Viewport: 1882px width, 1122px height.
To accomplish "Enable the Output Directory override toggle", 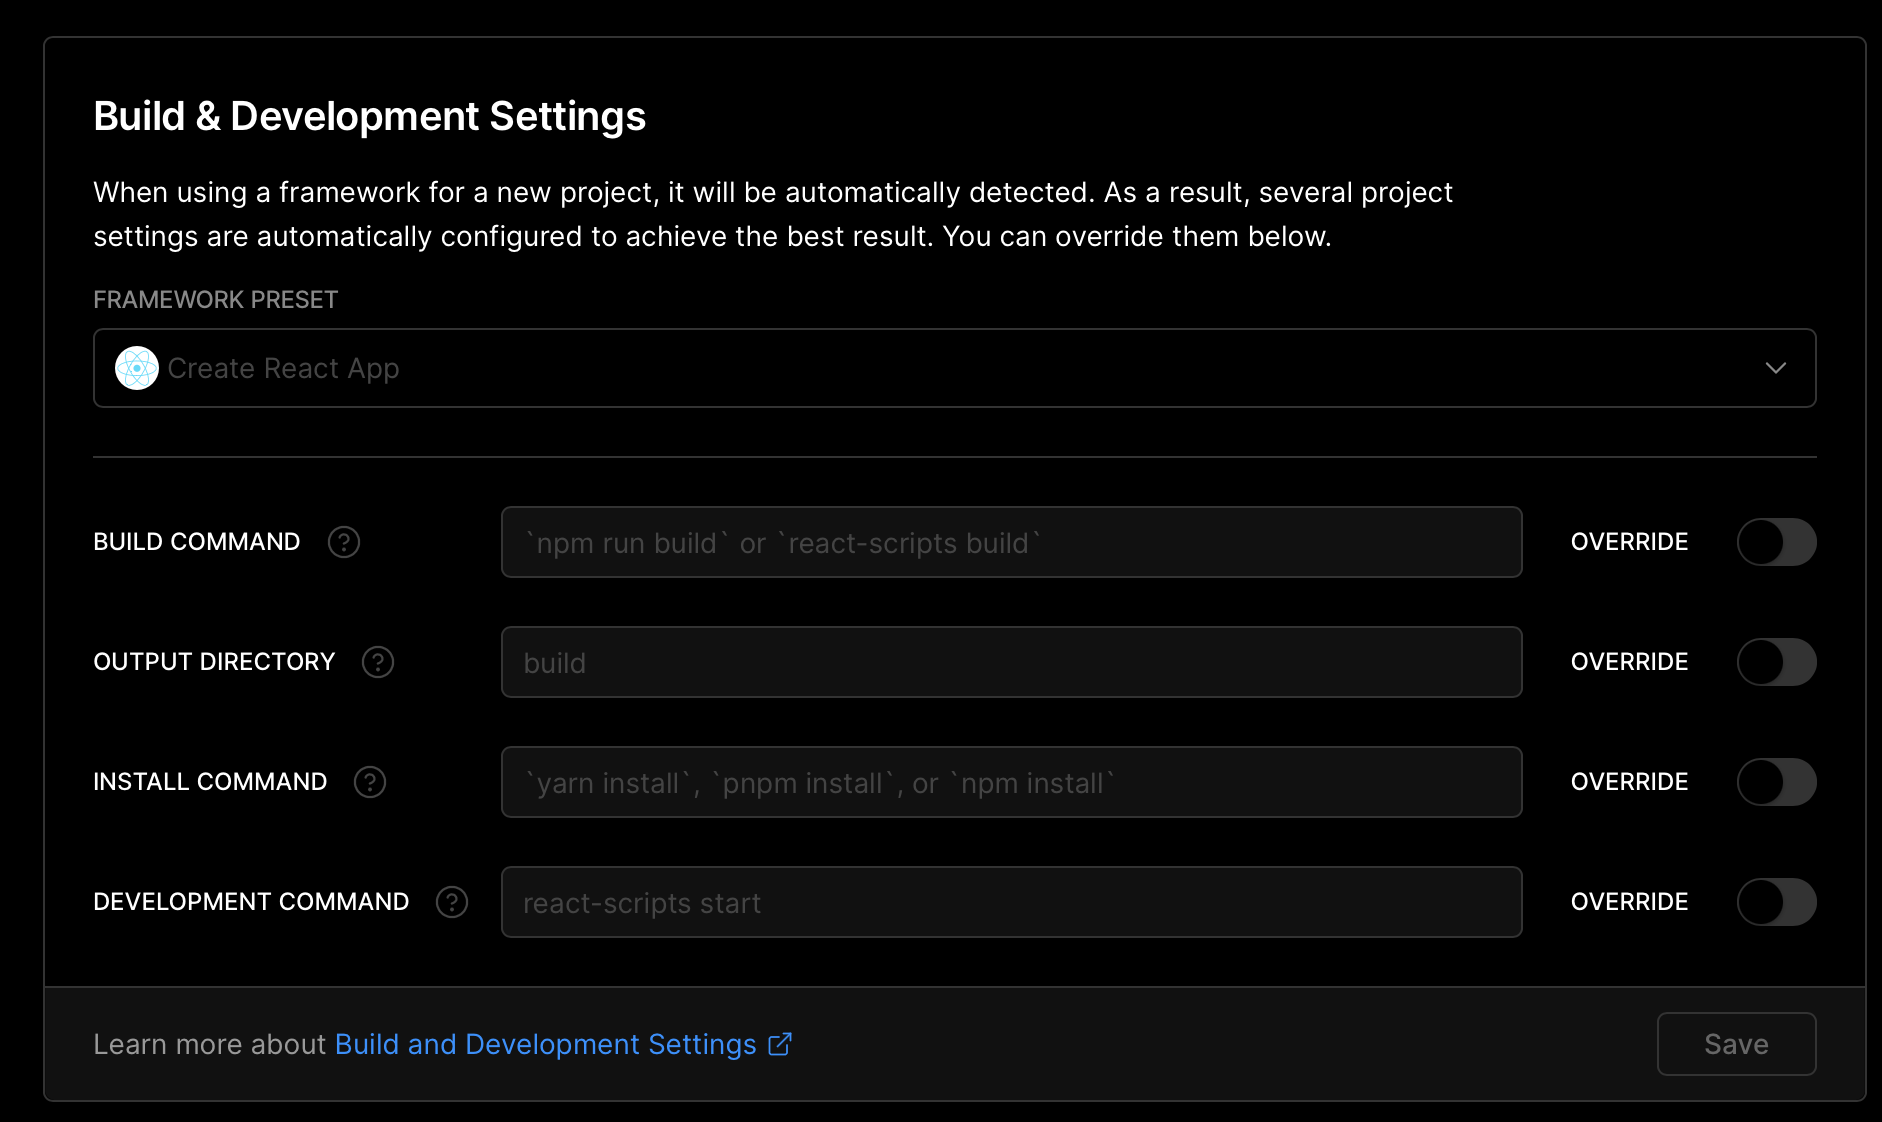I will (1776, 662).
